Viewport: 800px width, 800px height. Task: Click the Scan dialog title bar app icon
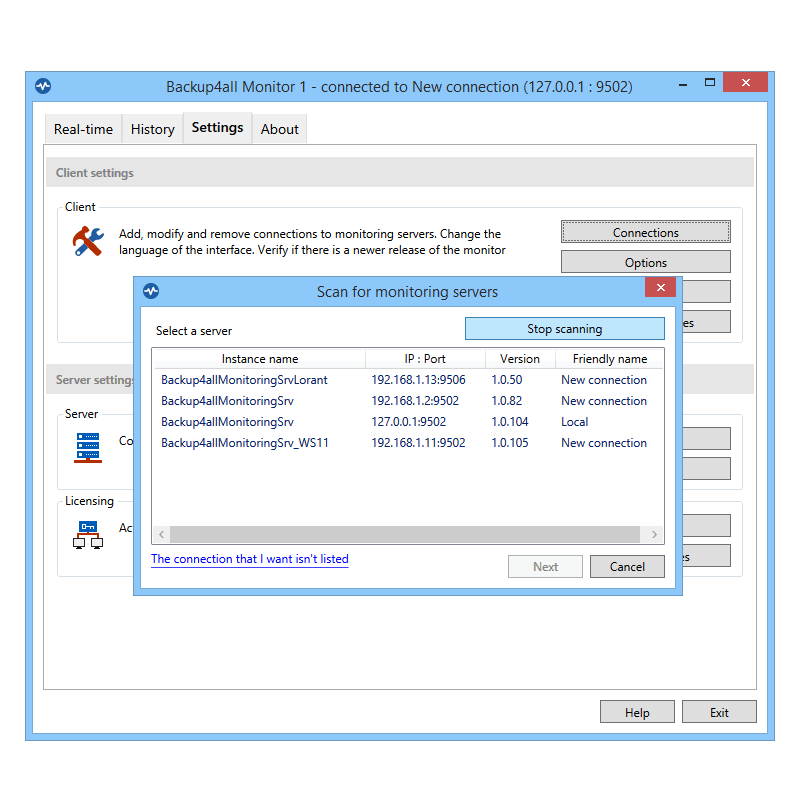(x=151, y=291)
